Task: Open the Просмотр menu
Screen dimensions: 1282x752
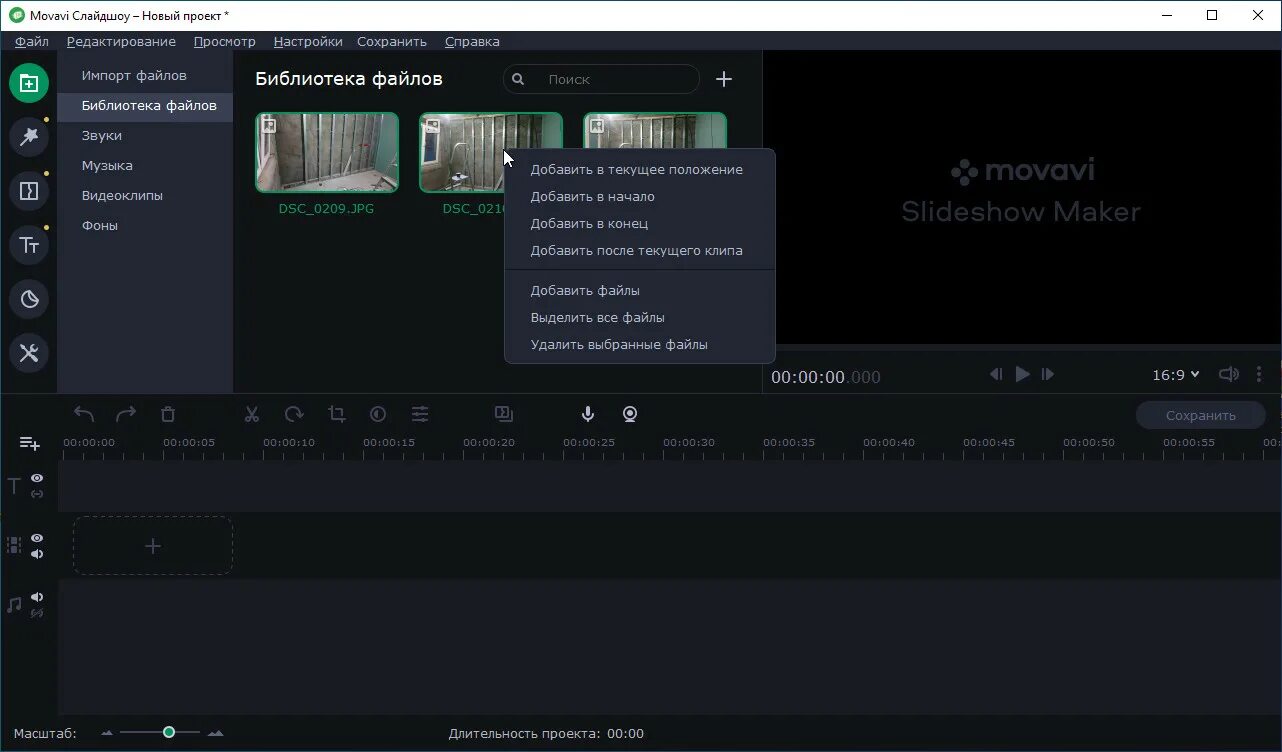Action: (x=225, y=41)
